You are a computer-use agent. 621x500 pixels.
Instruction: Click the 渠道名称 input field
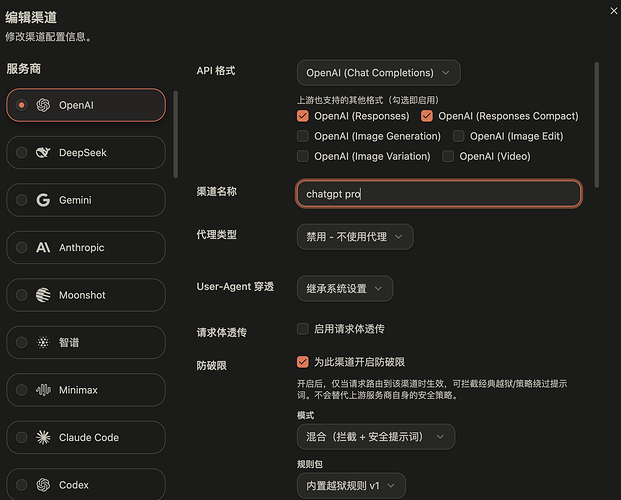(439, 194)
